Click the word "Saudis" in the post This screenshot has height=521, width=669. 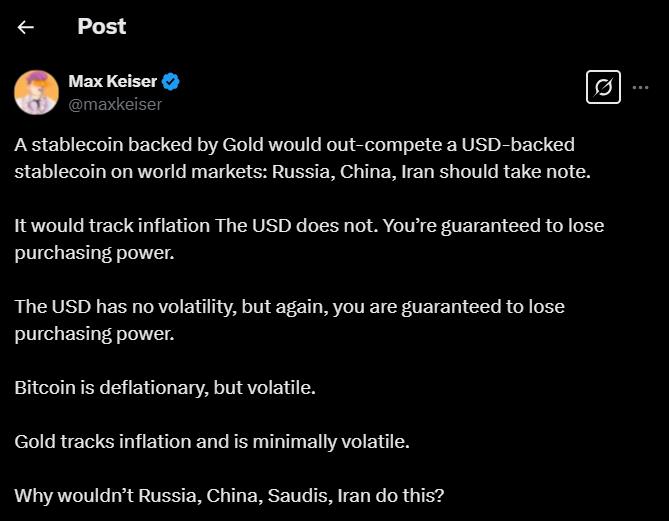(296, 494)
